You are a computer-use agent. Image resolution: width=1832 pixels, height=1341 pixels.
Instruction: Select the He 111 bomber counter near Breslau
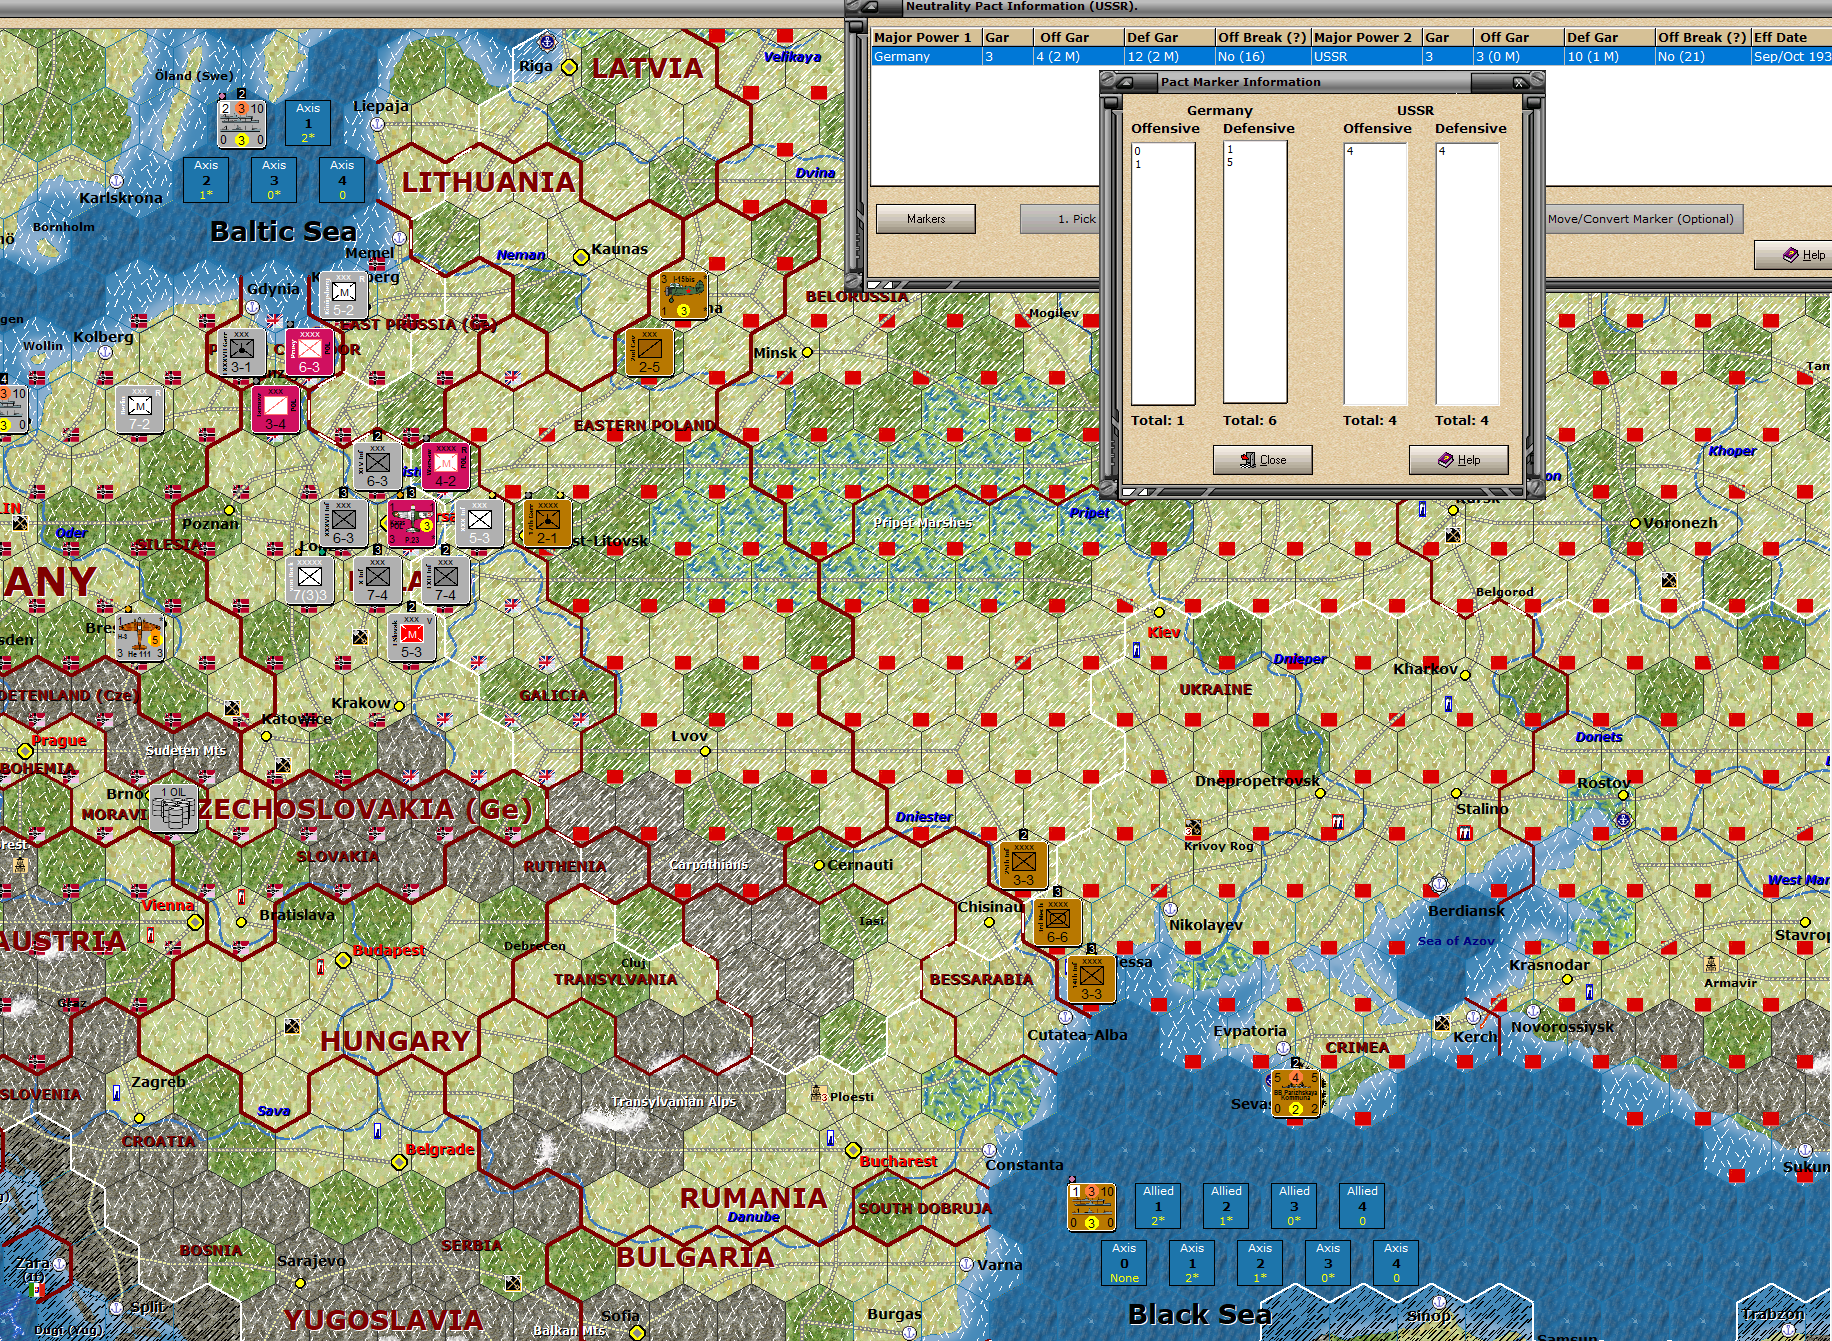pyautogui.click(x=139, y=637)
